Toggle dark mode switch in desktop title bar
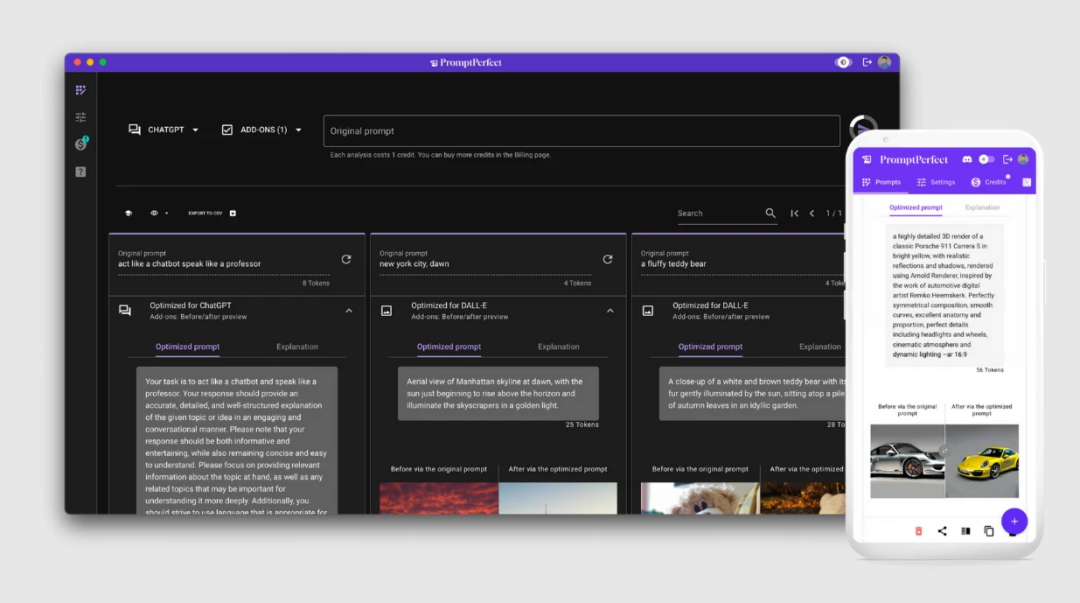This screenshot has height=603, width=1080. point(843,62)
